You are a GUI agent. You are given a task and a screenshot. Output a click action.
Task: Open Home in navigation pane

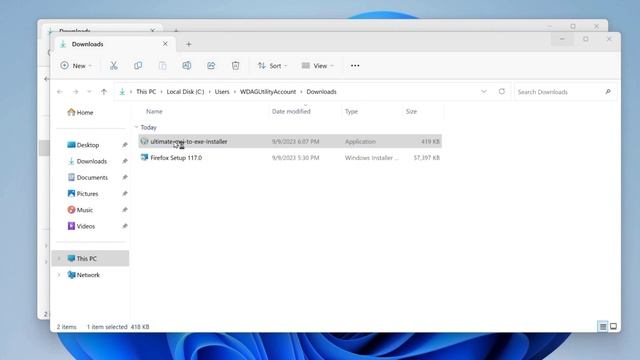pyautogui.click(x=80, y=112)
